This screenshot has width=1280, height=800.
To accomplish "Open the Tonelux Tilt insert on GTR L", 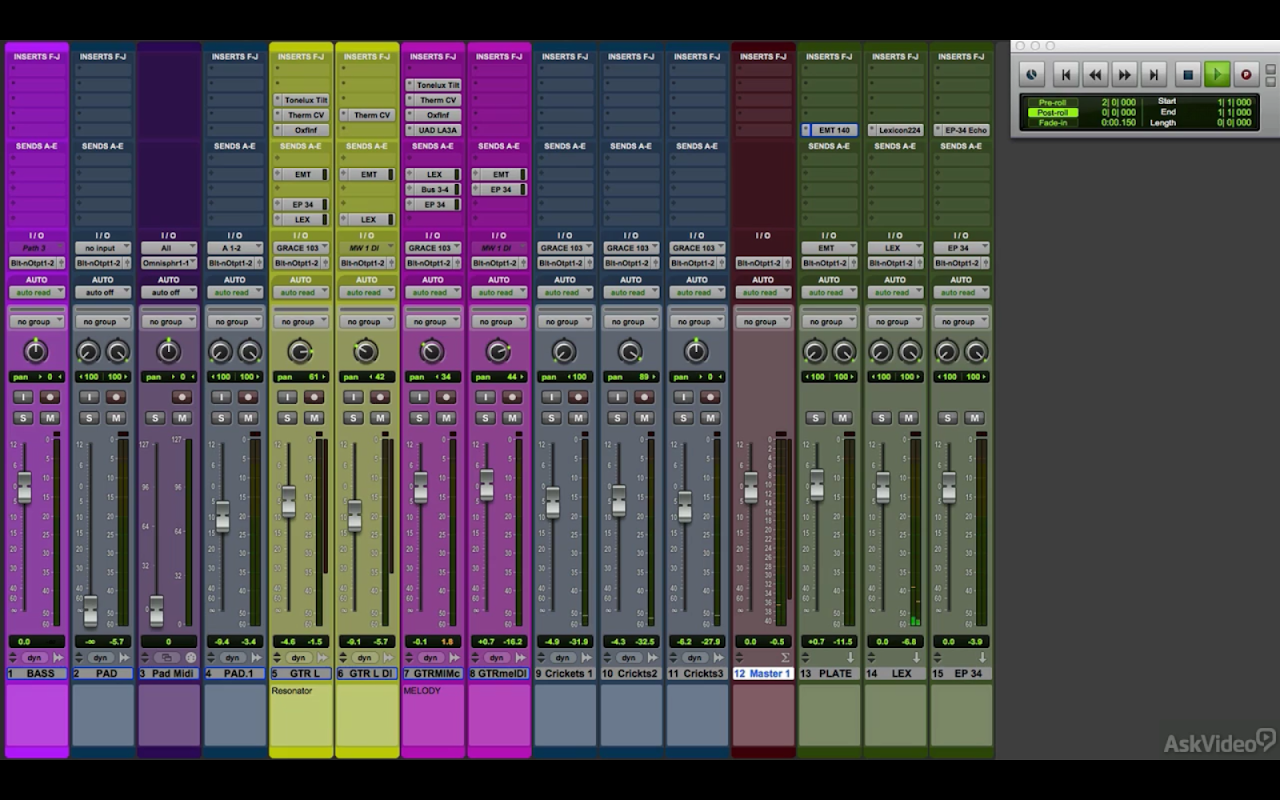I will pos(304,100).
